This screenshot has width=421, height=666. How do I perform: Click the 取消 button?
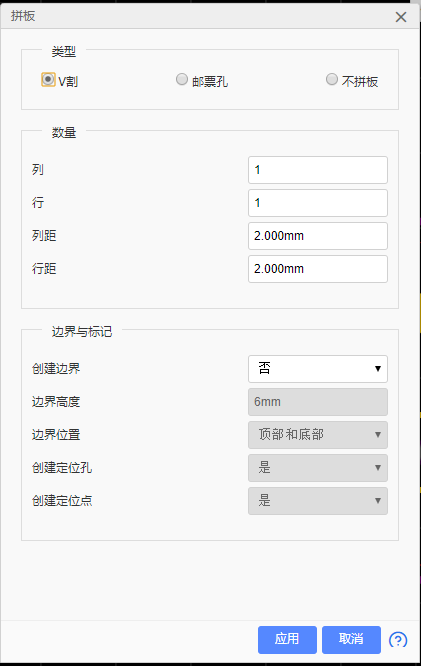351,640
